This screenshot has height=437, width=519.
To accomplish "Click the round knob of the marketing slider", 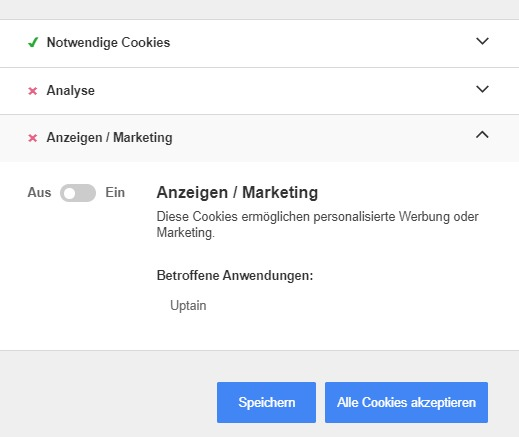I will 70,193.
